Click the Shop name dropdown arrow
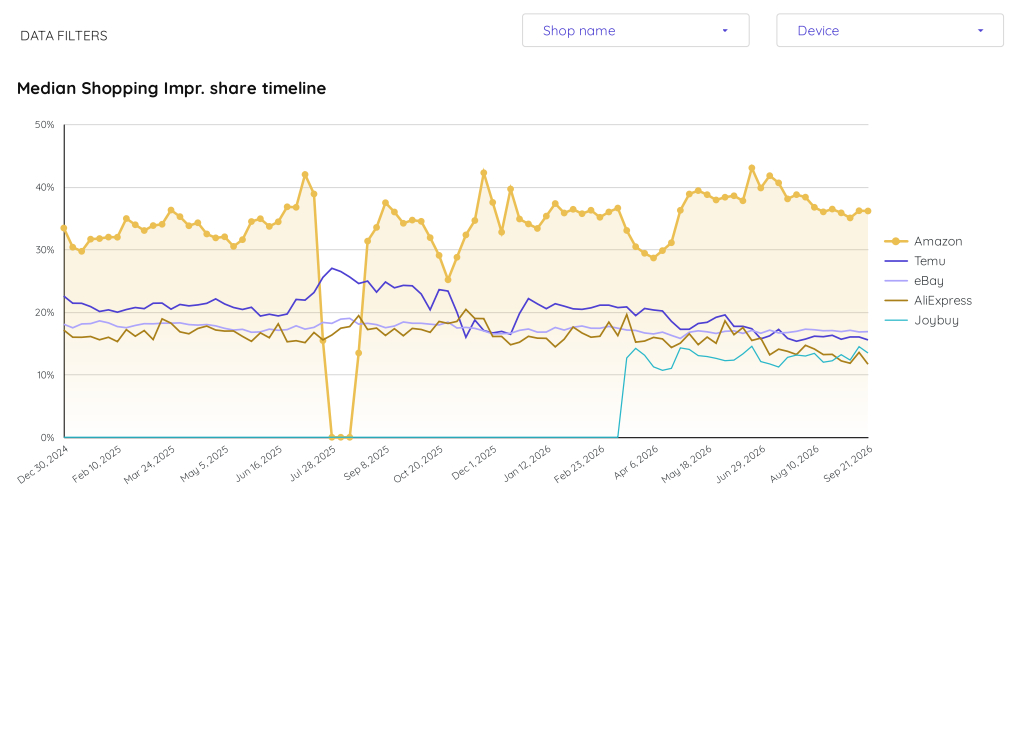 (725, 31)
